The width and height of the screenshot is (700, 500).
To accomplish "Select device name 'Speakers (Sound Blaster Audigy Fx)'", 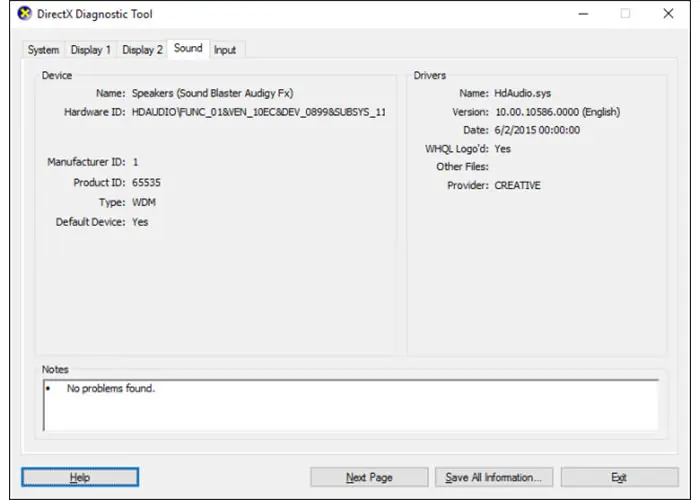I will pyautogui.click(x=212, y=93).
